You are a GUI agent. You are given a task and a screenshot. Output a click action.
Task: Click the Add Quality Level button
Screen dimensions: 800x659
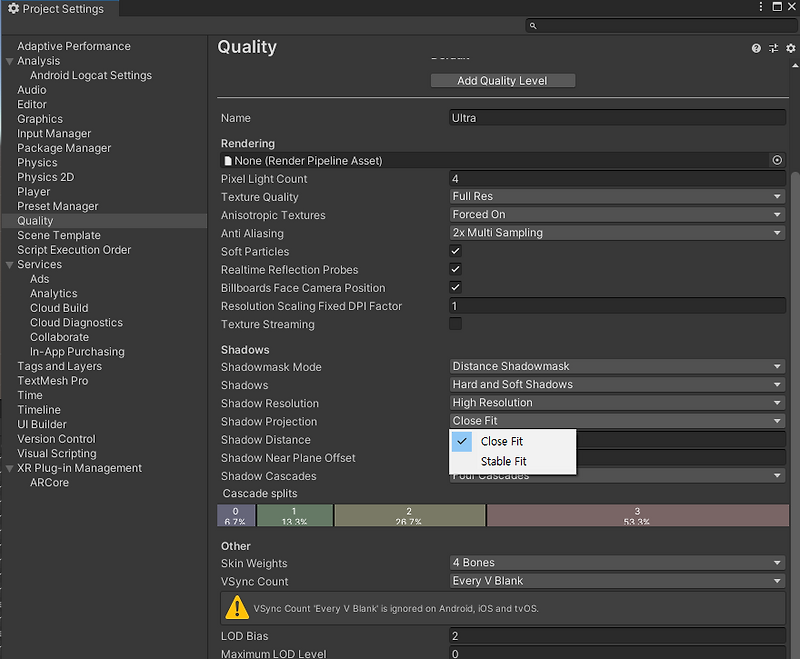pyautogui.click(x=503, y=80)
